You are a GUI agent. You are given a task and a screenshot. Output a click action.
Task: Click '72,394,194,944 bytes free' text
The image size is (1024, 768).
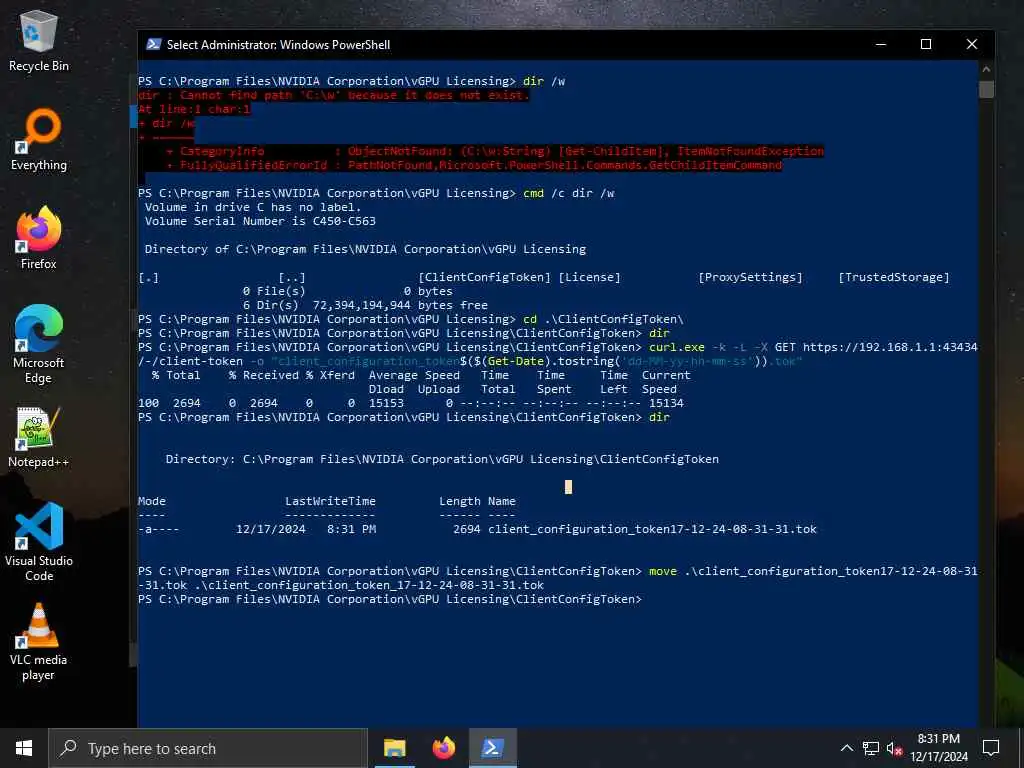point(400,305)
